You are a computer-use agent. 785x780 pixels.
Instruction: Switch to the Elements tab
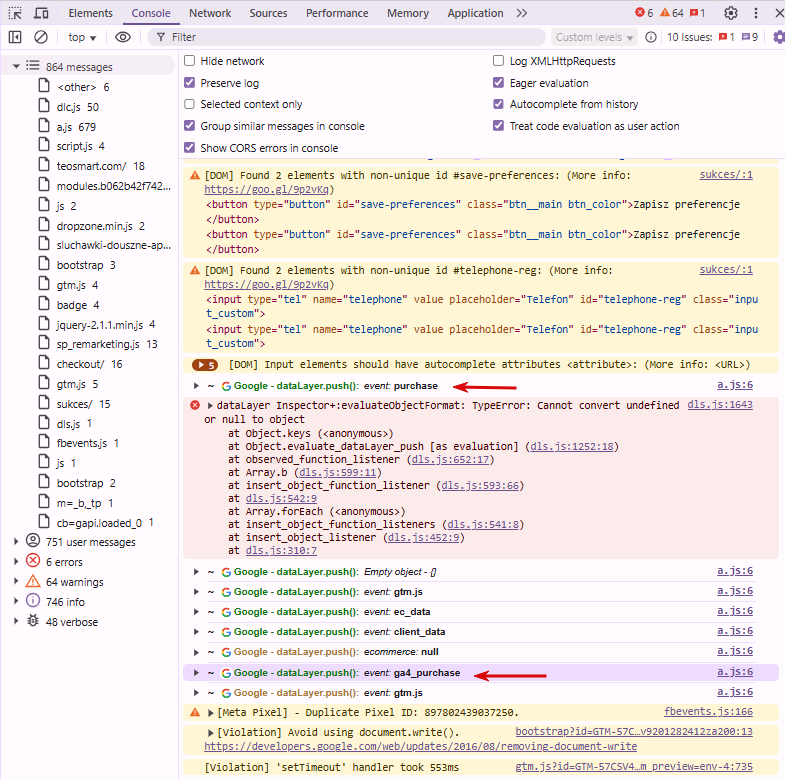pyautogui.click(x=91, y=13)
